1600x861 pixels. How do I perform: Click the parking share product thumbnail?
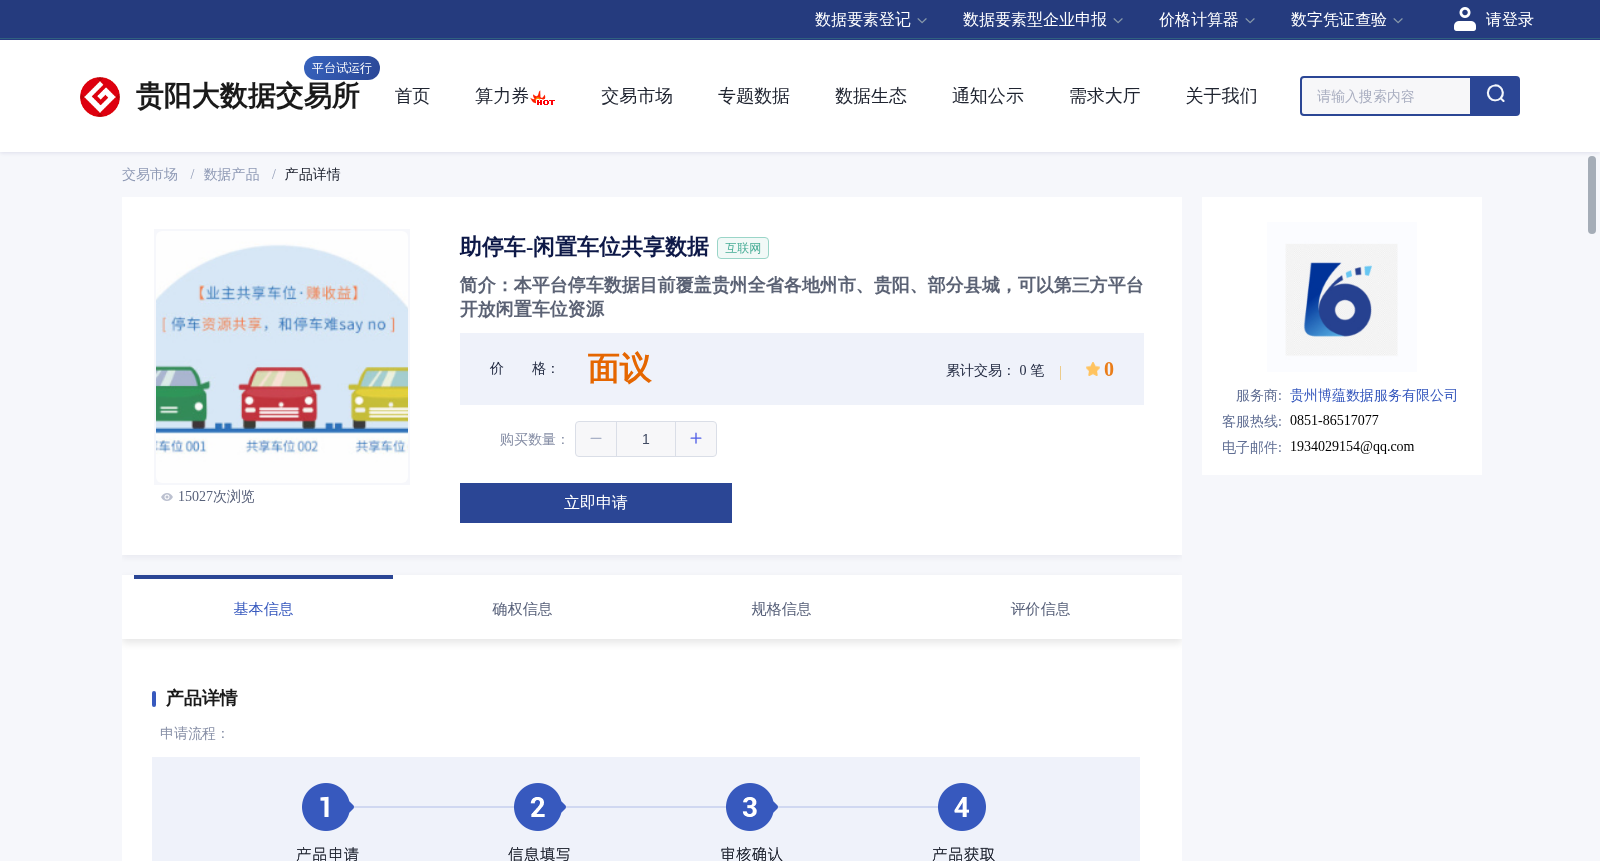click(x=282, y=357)
